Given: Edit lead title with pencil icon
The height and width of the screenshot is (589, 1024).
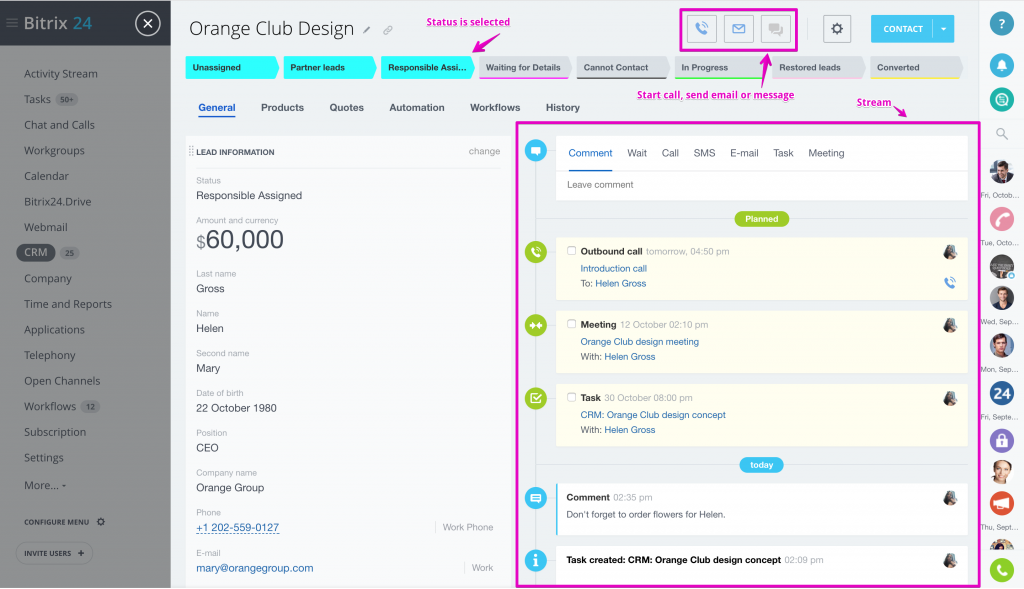Looking at the screenshot, I should click(x=367, y=30).
